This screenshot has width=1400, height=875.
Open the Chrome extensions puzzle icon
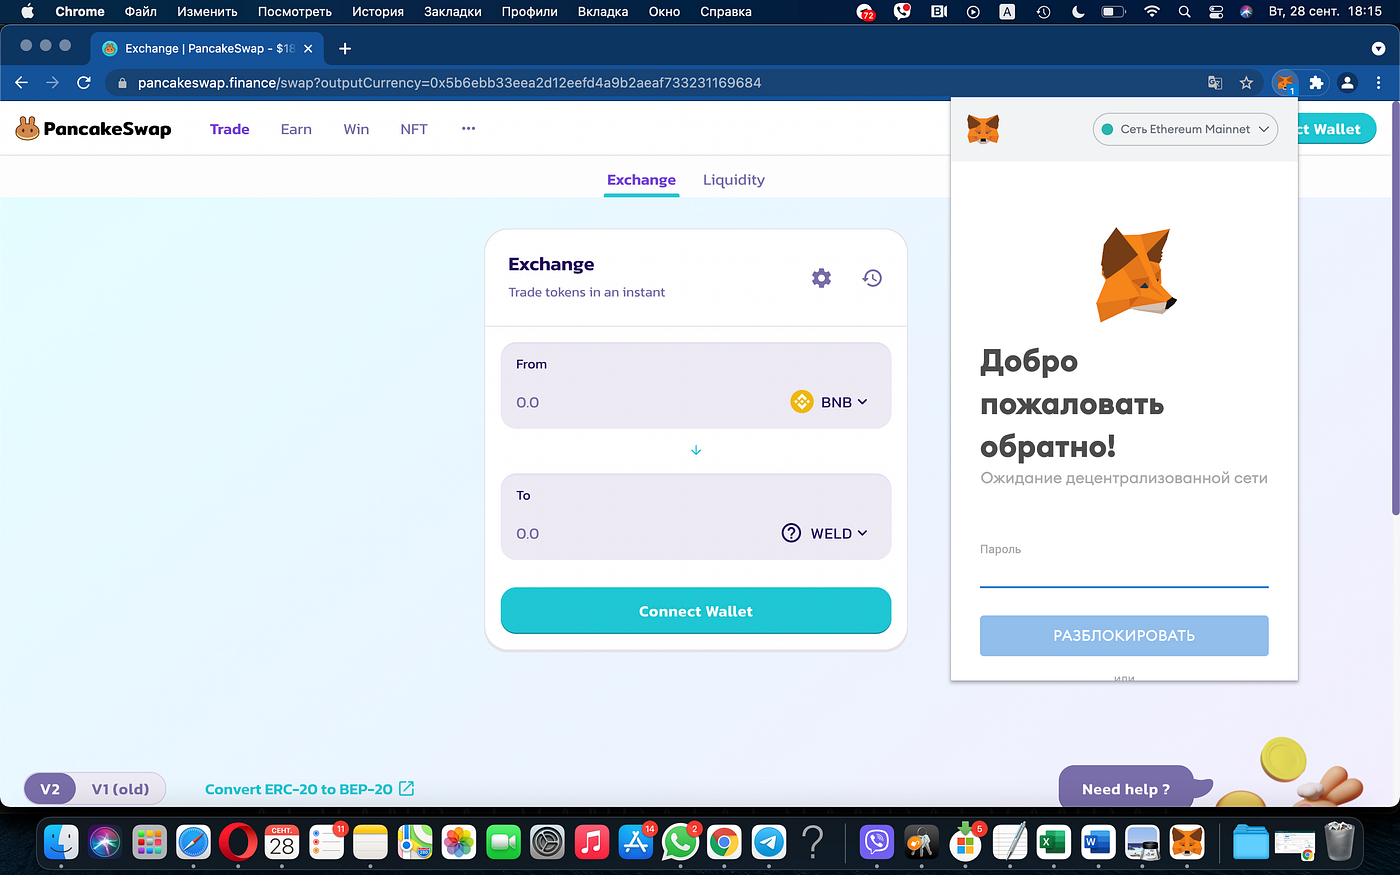(1316, 83)
